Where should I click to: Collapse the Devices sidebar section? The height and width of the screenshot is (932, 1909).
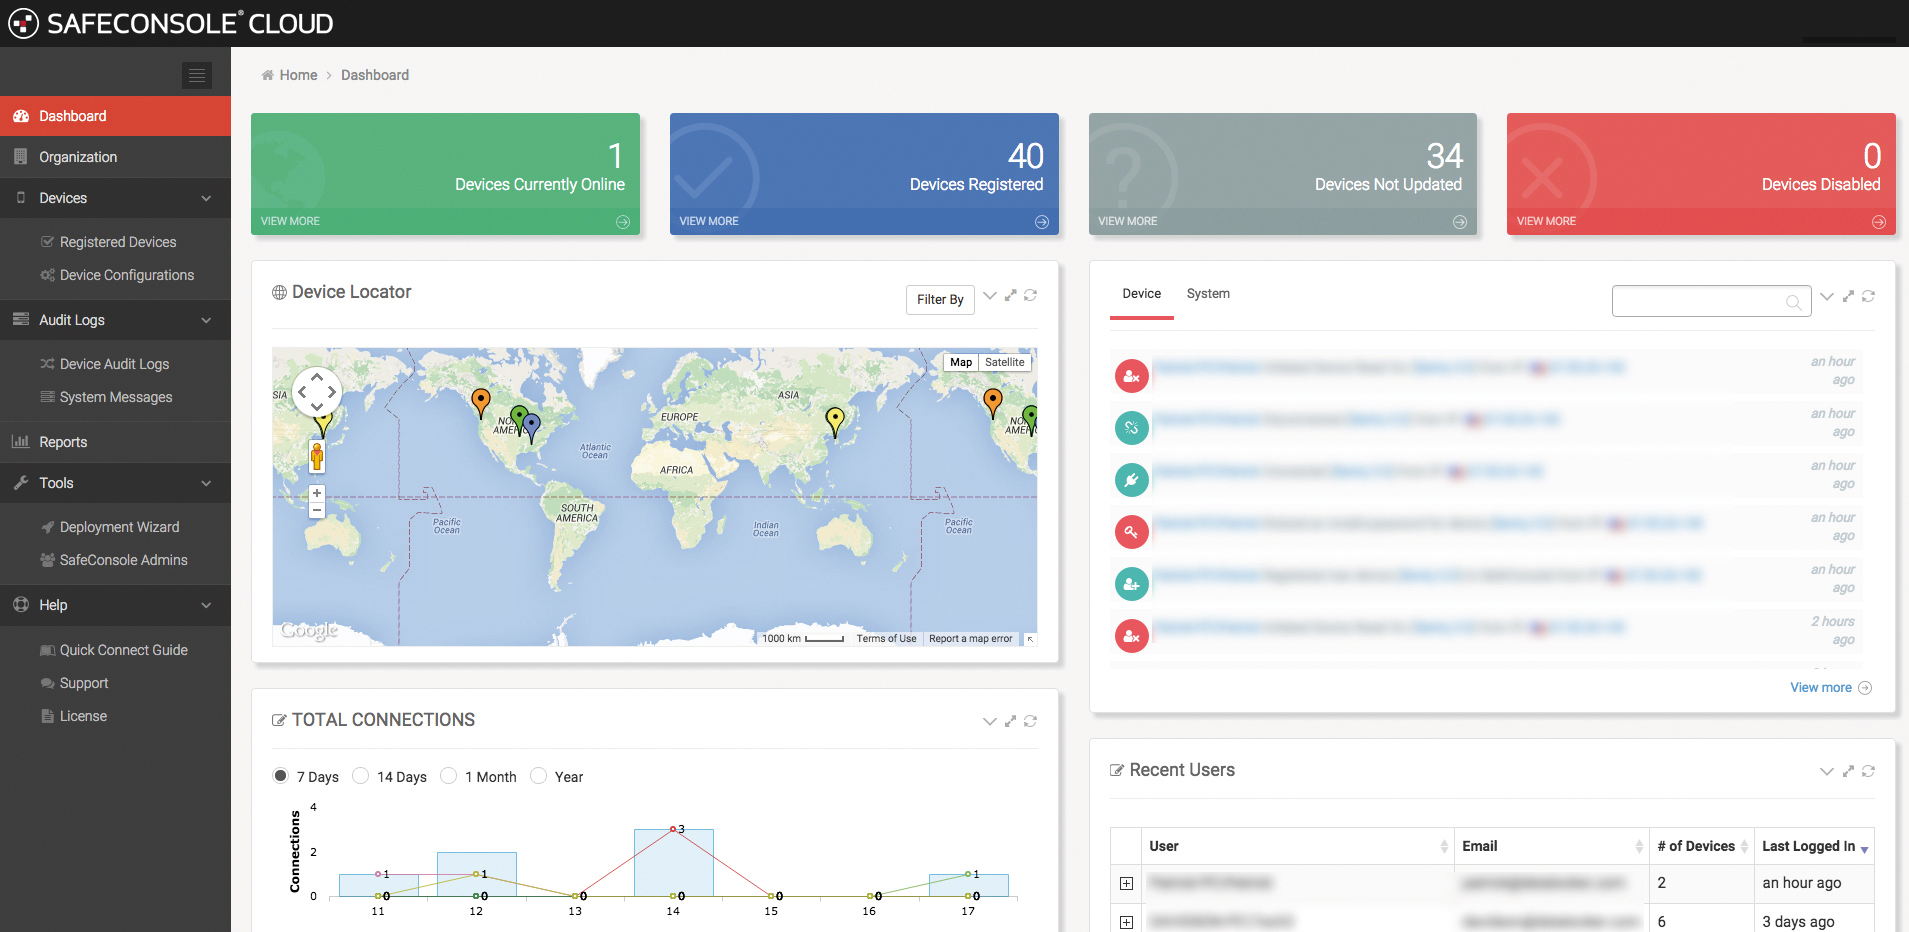115,198
